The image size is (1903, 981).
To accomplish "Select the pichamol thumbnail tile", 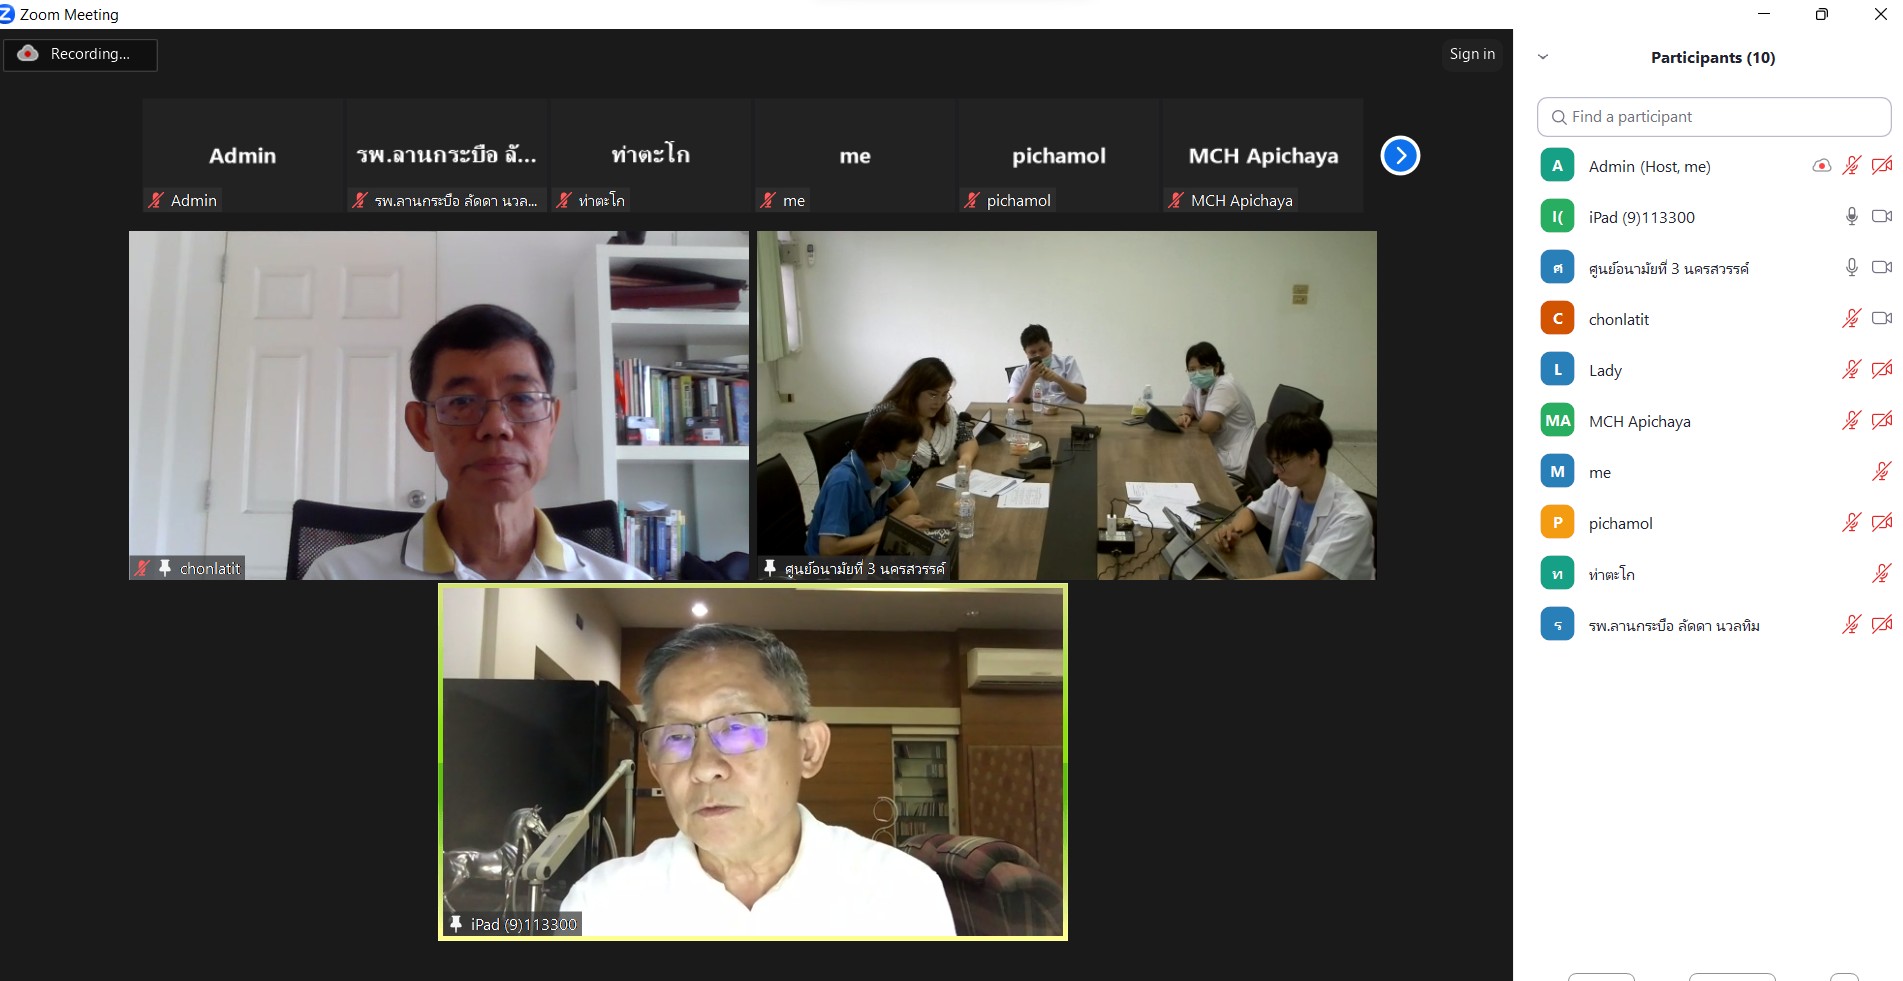I will (x=1059, y=155).
